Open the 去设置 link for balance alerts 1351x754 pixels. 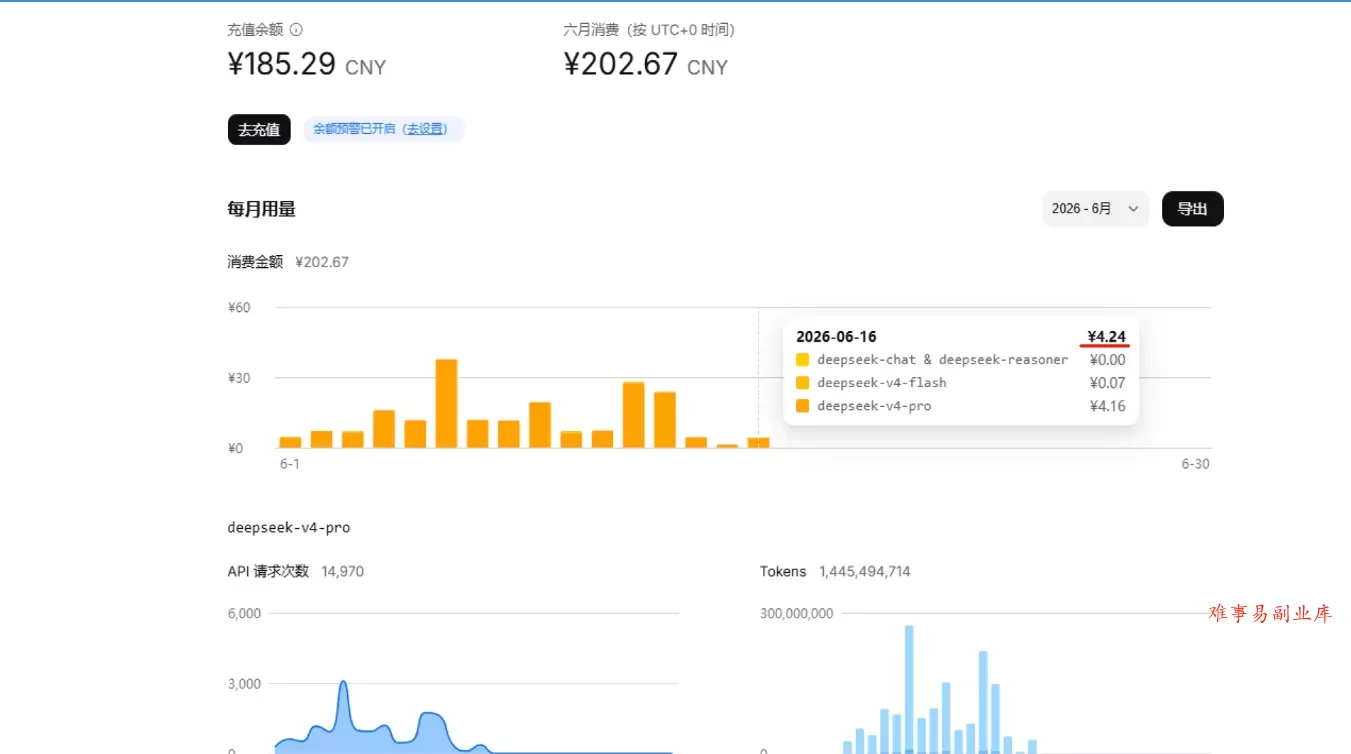[425, 129]
